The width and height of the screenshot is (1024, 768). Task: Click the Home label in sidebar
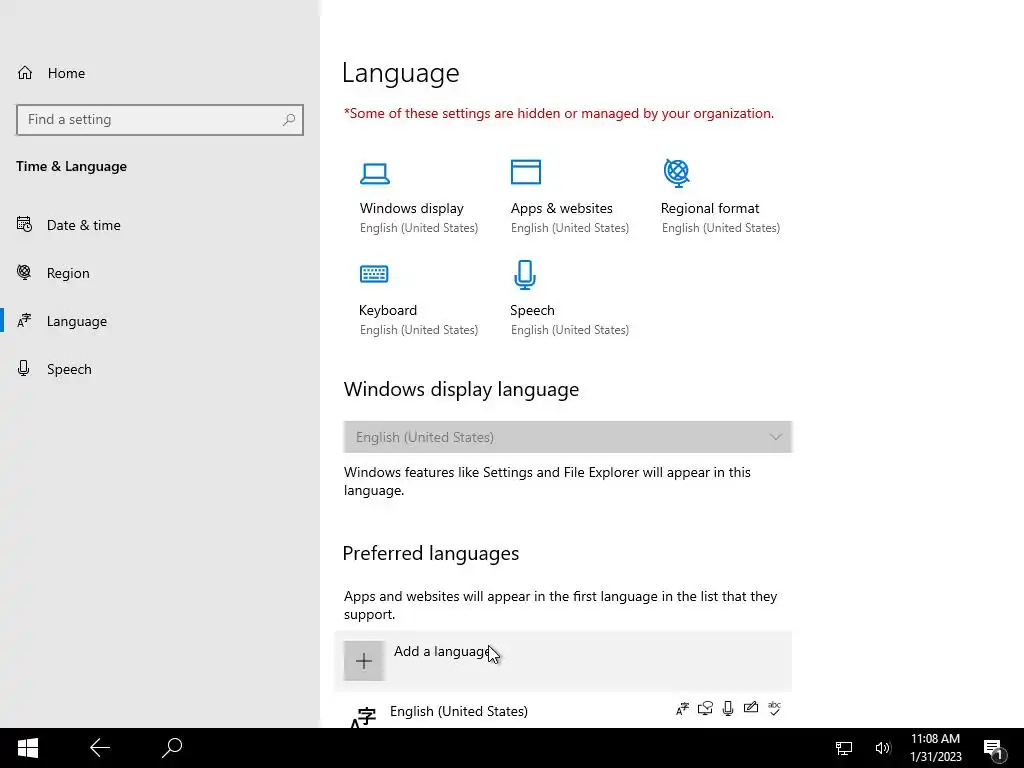coord(67,73)
